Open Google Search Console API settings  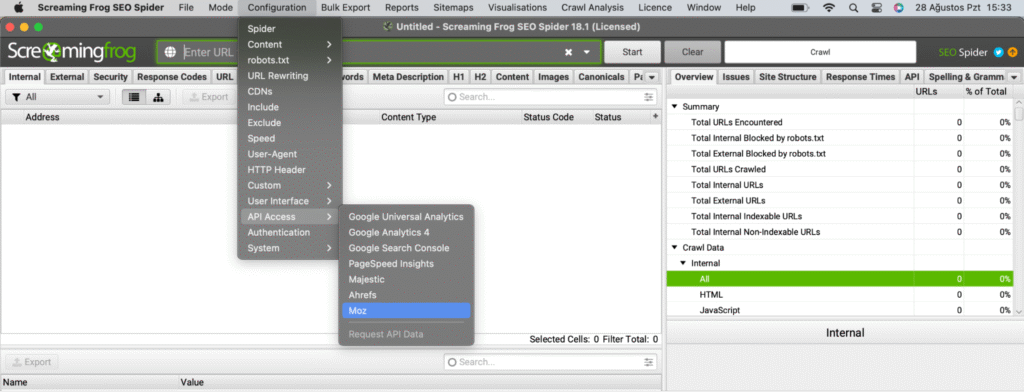(x=406, y=248)
